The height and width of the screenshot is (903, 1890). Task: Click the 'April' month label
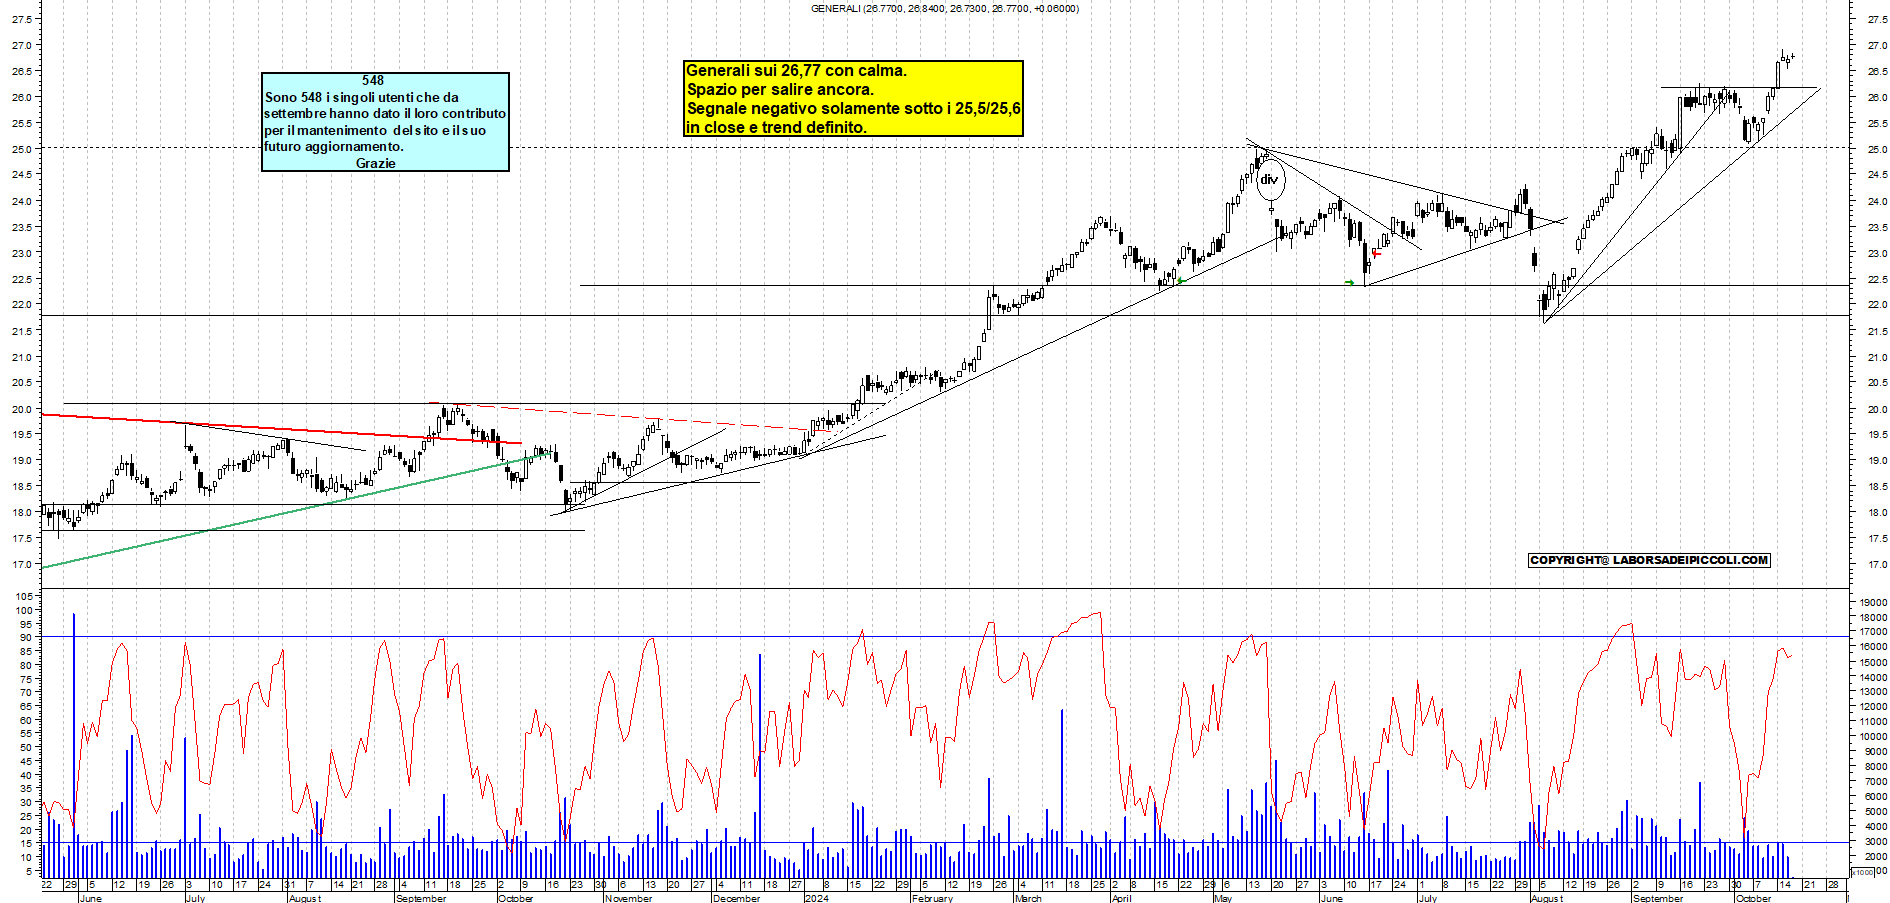[1121, 898]
